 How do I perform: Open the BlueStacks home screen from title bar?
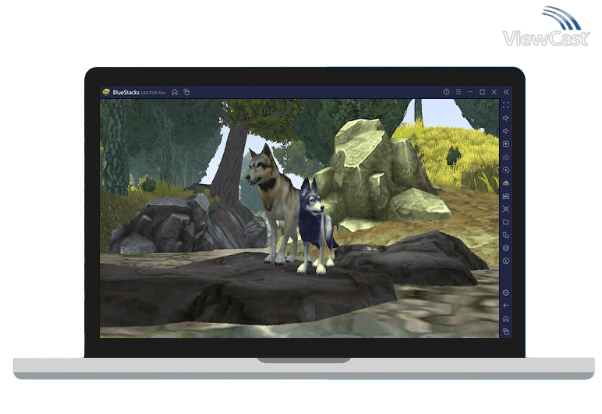pyautogui.click(x=175, y=92)
